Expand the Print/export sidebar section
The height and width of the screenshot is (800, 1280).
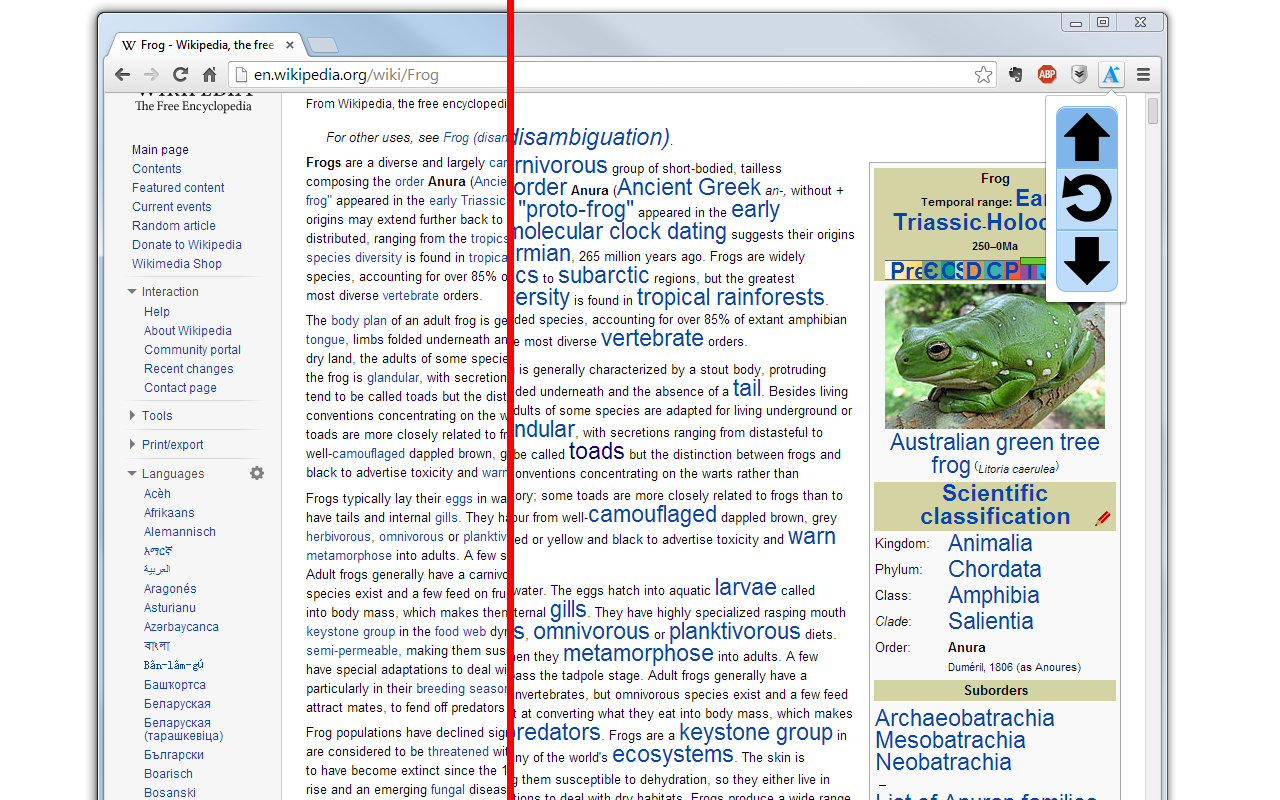pyautogui.click(x=132, y=445)
